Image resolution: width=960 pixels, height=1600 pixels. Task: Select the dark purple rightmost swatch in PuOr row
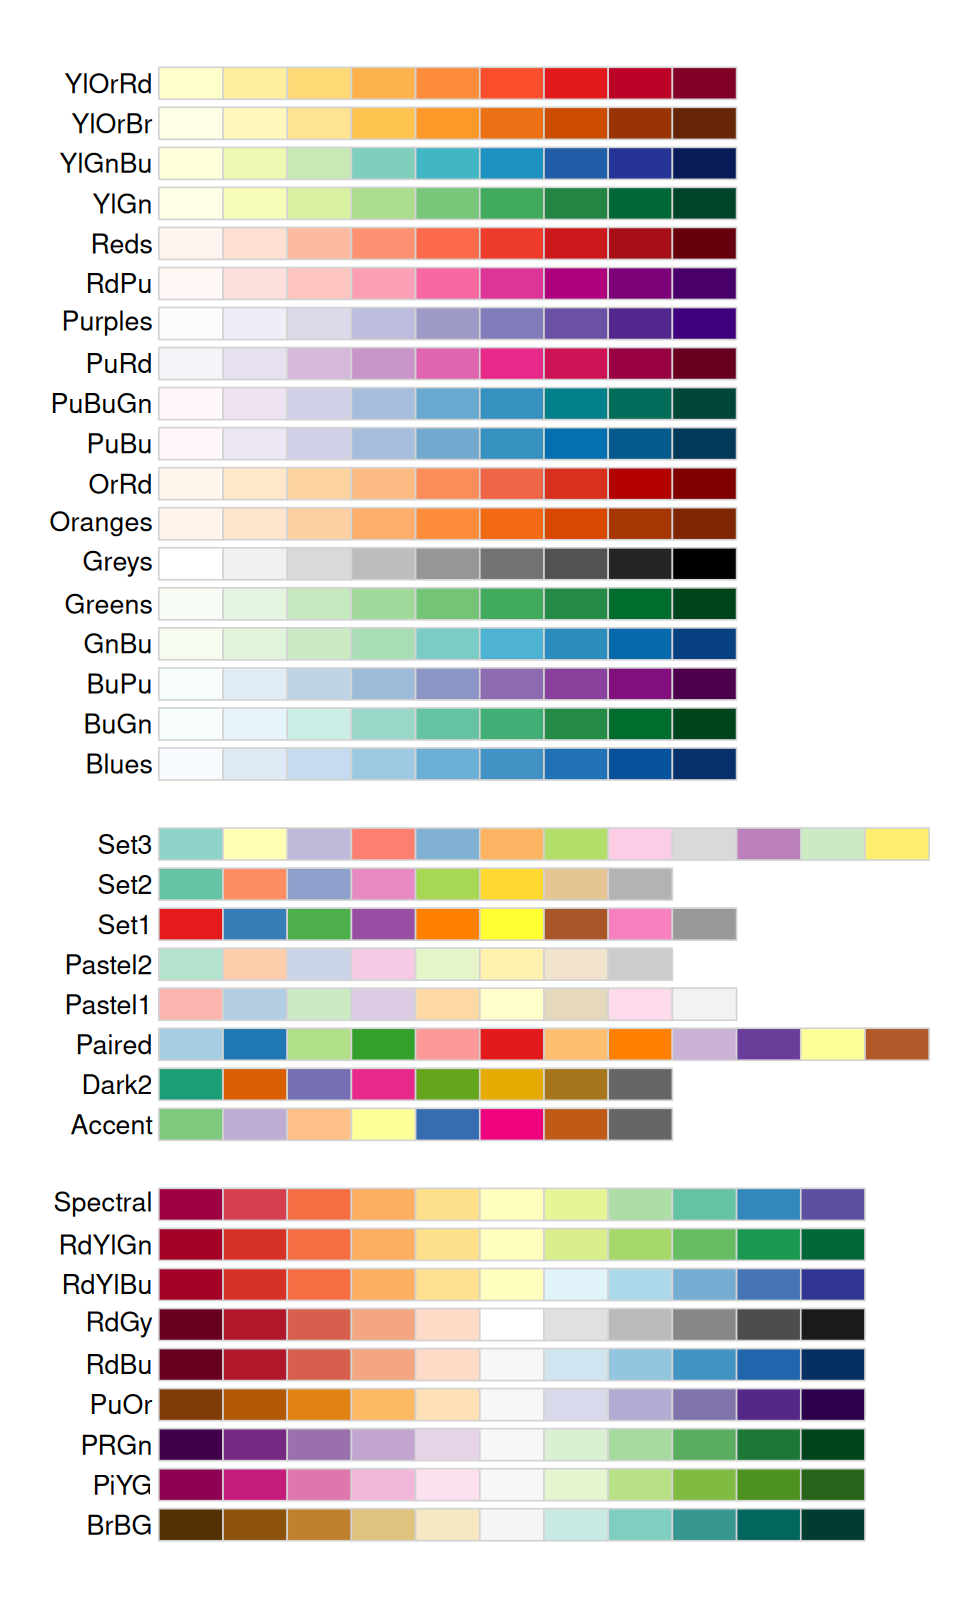click(x=832, y=1404)
